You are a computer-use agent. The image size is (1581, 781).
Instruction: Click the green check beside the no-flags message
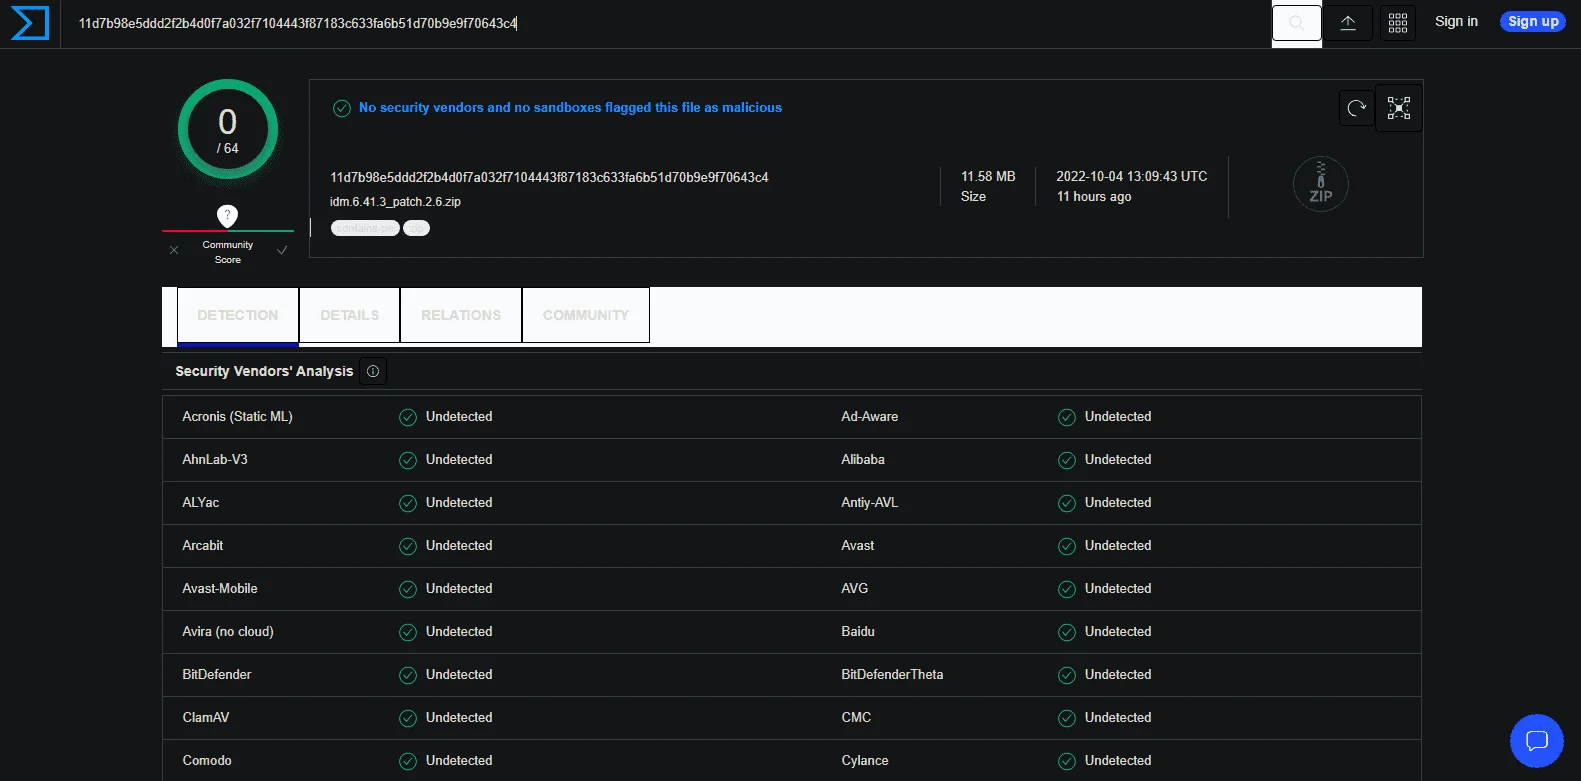pos(342,108)
